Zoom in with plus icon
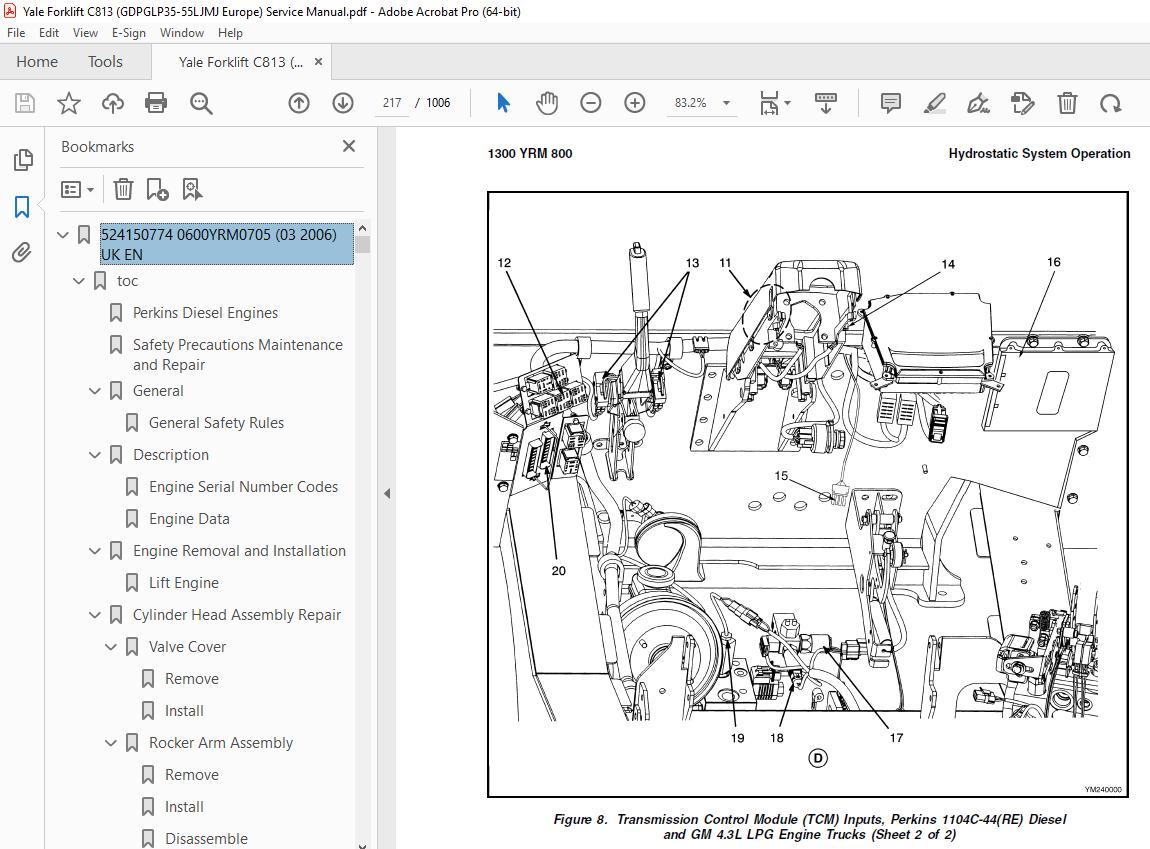Screen dimensions: 1150x849 pos(634,103)
